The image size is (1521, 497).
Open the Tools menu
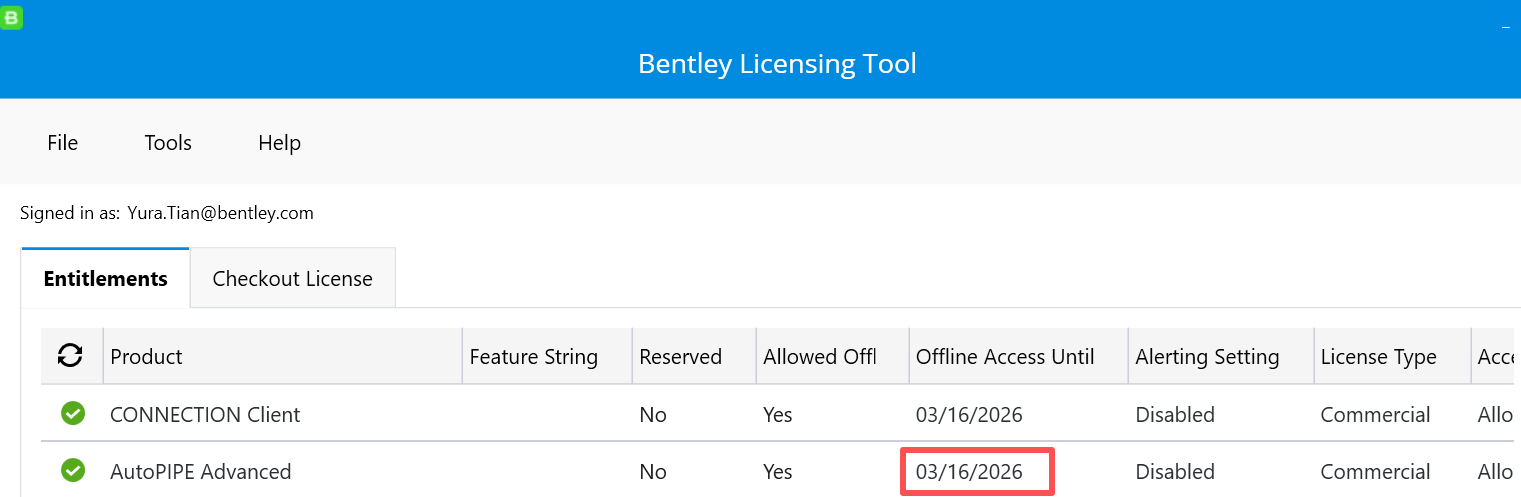coord(168,143)
